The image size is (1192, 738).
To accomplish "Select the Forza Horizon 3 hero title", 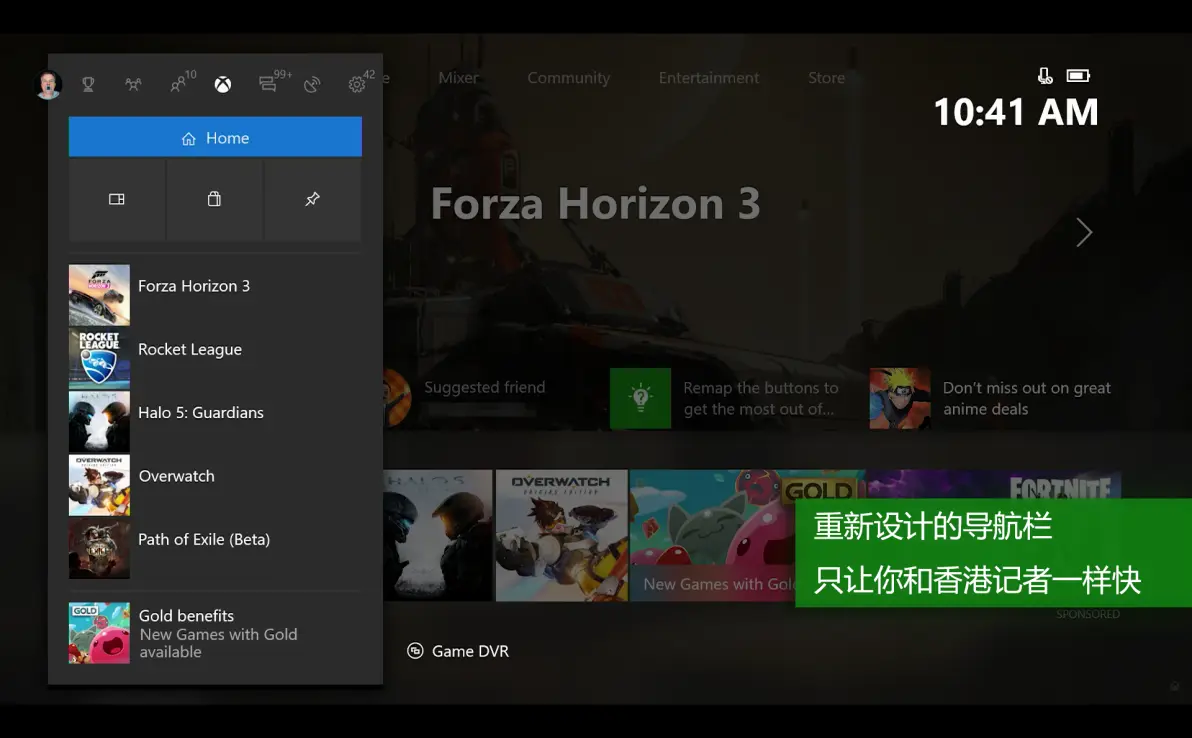I will click(x=595, y=204).
